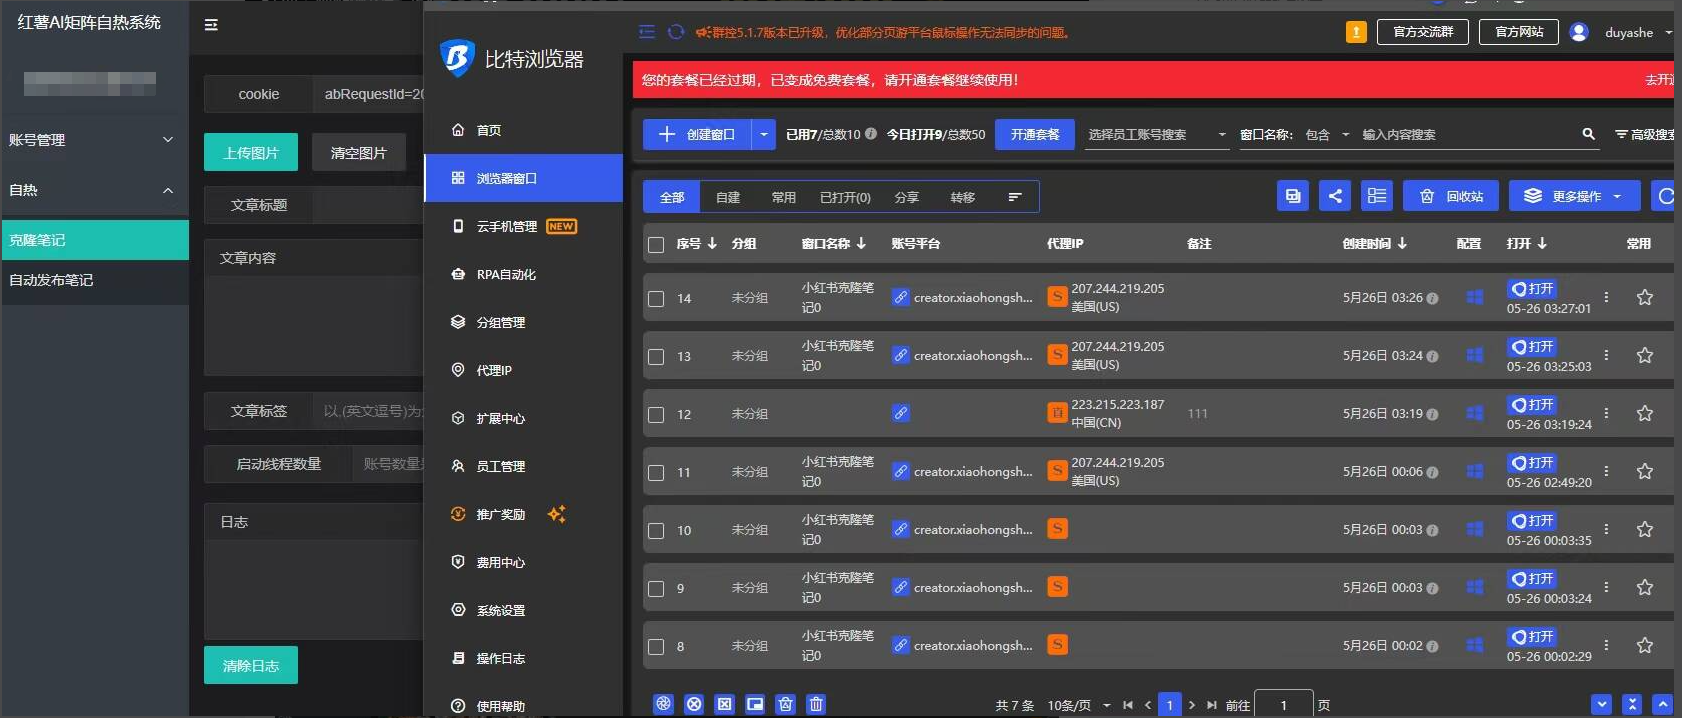Click the 官方网站 button
1682x718 pixels.
pos(1520,32)
